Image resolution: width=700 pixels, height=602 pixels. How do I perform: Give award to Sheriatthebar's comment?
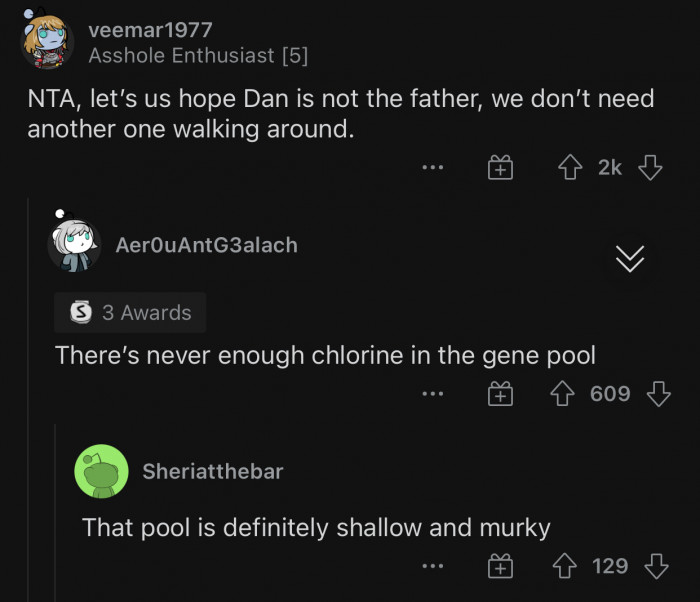500,567
